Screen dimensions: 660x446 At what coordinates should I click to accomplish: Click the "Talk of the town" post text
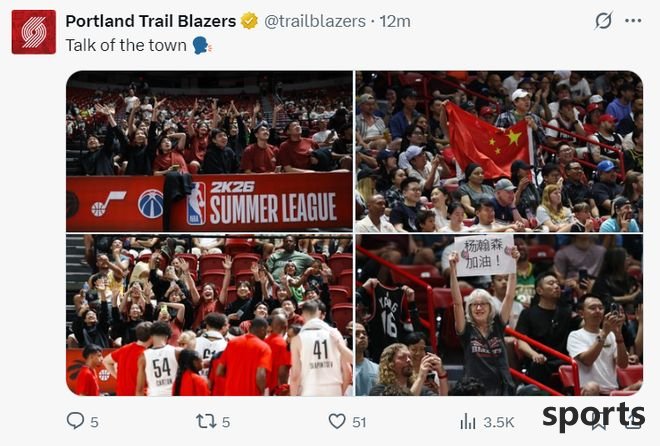pos(126,45)
